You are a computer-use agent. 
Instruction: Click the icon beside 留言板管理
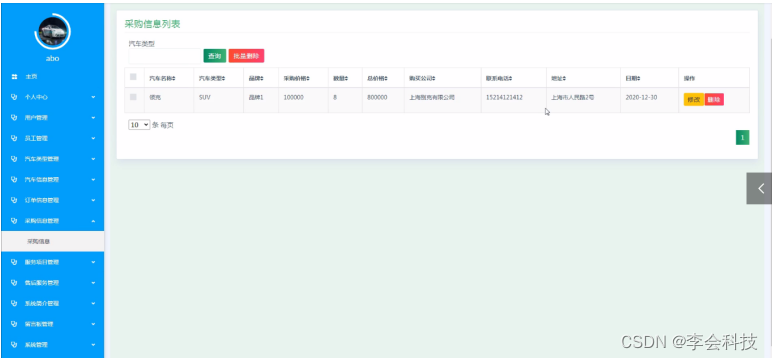pos(14,324)
